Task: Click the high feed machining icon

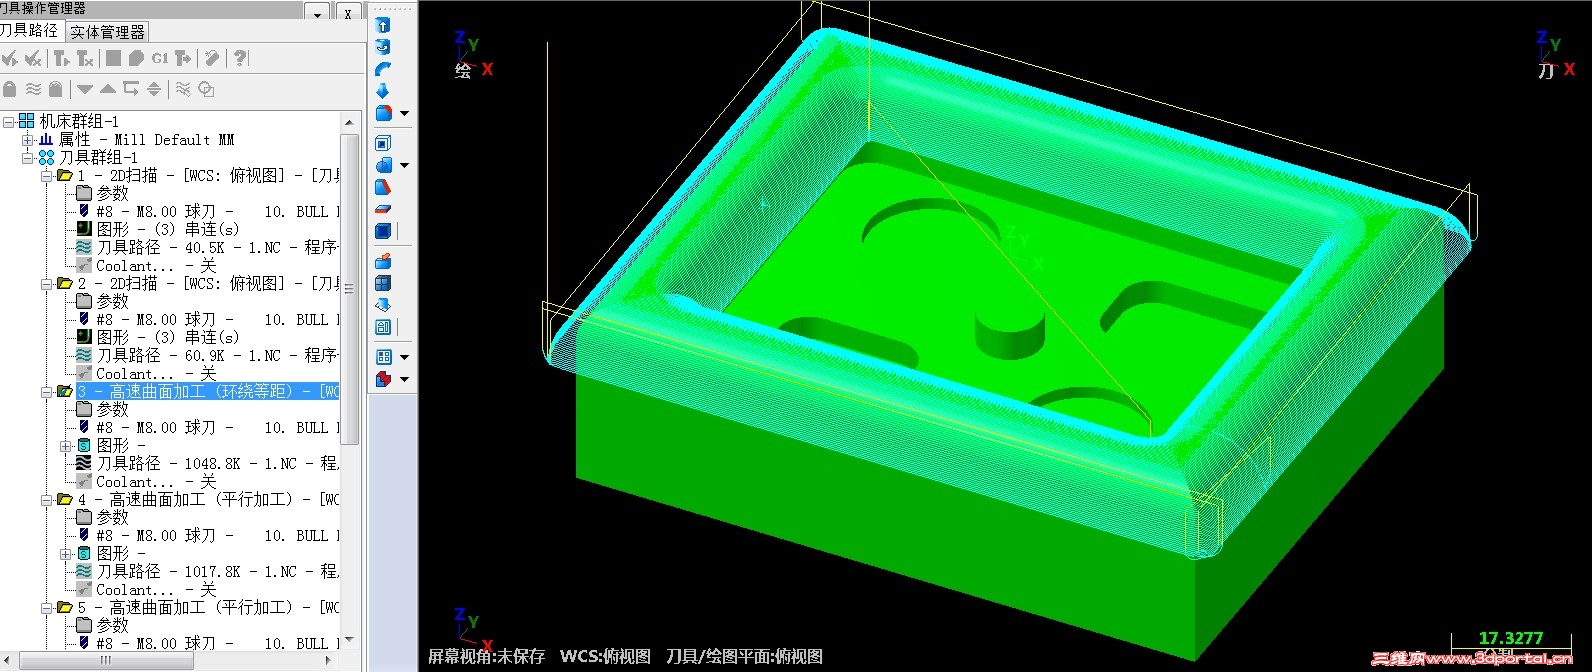Action: pyautogui.click(x=183, y=59)
